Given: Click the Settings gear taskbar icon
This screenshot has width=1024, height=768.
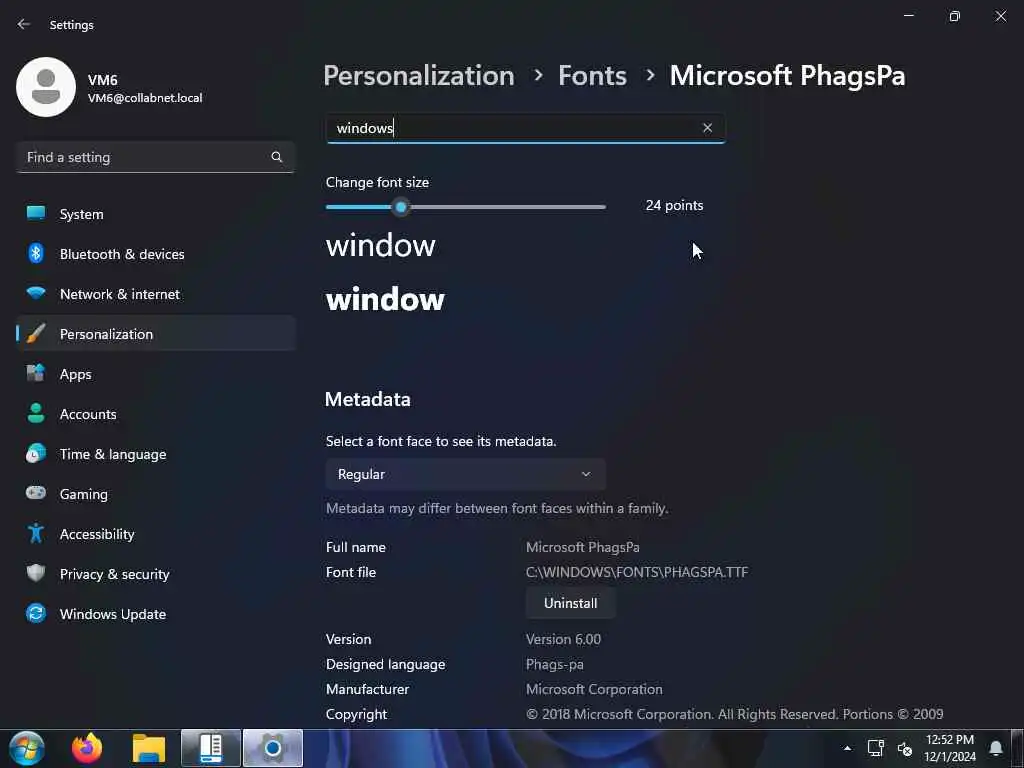Looking at the screenshot, I should (x=273, y=748).
